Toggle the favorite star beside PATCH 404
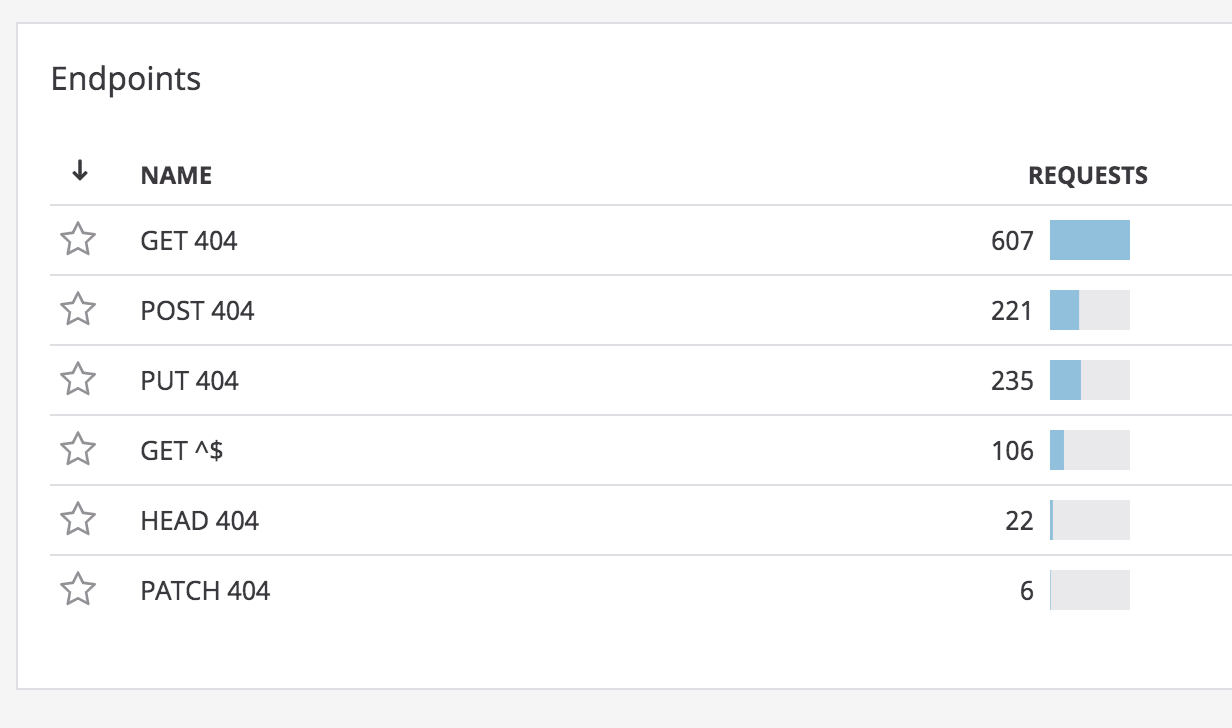This screenshot has width=1232, height=728. tap(79, 590)
